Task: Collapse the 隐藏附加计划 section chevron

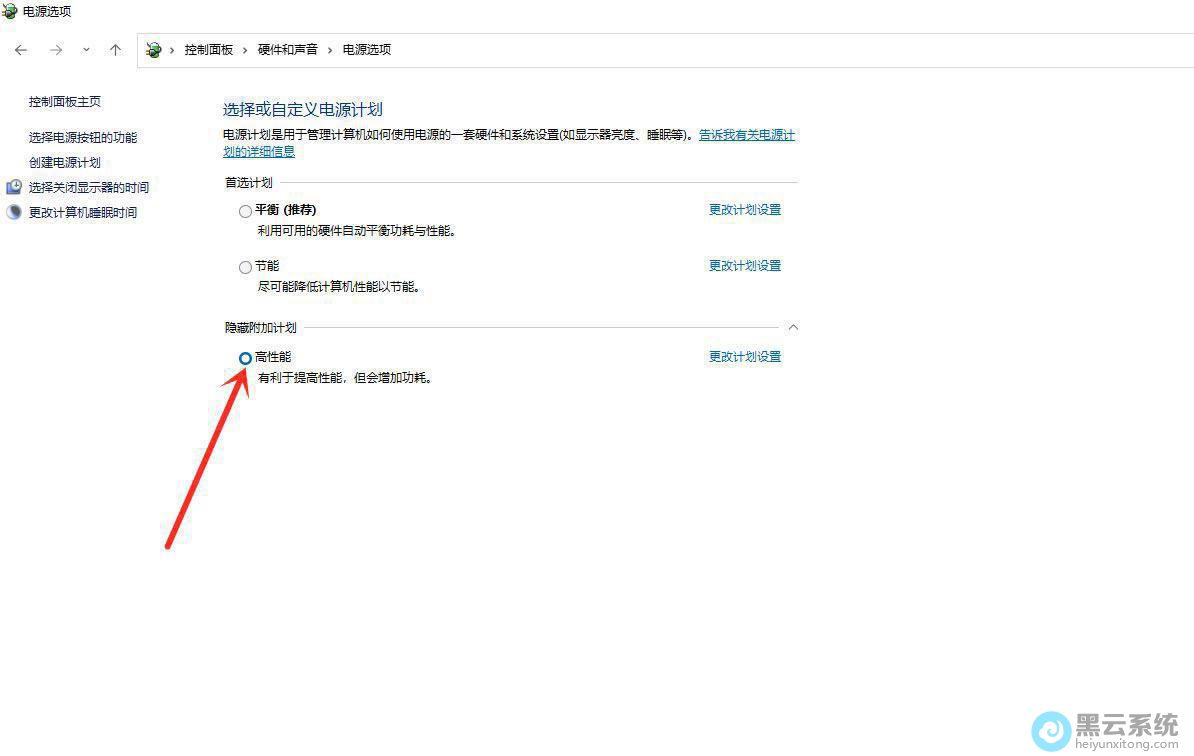Action: pos(793,327)
